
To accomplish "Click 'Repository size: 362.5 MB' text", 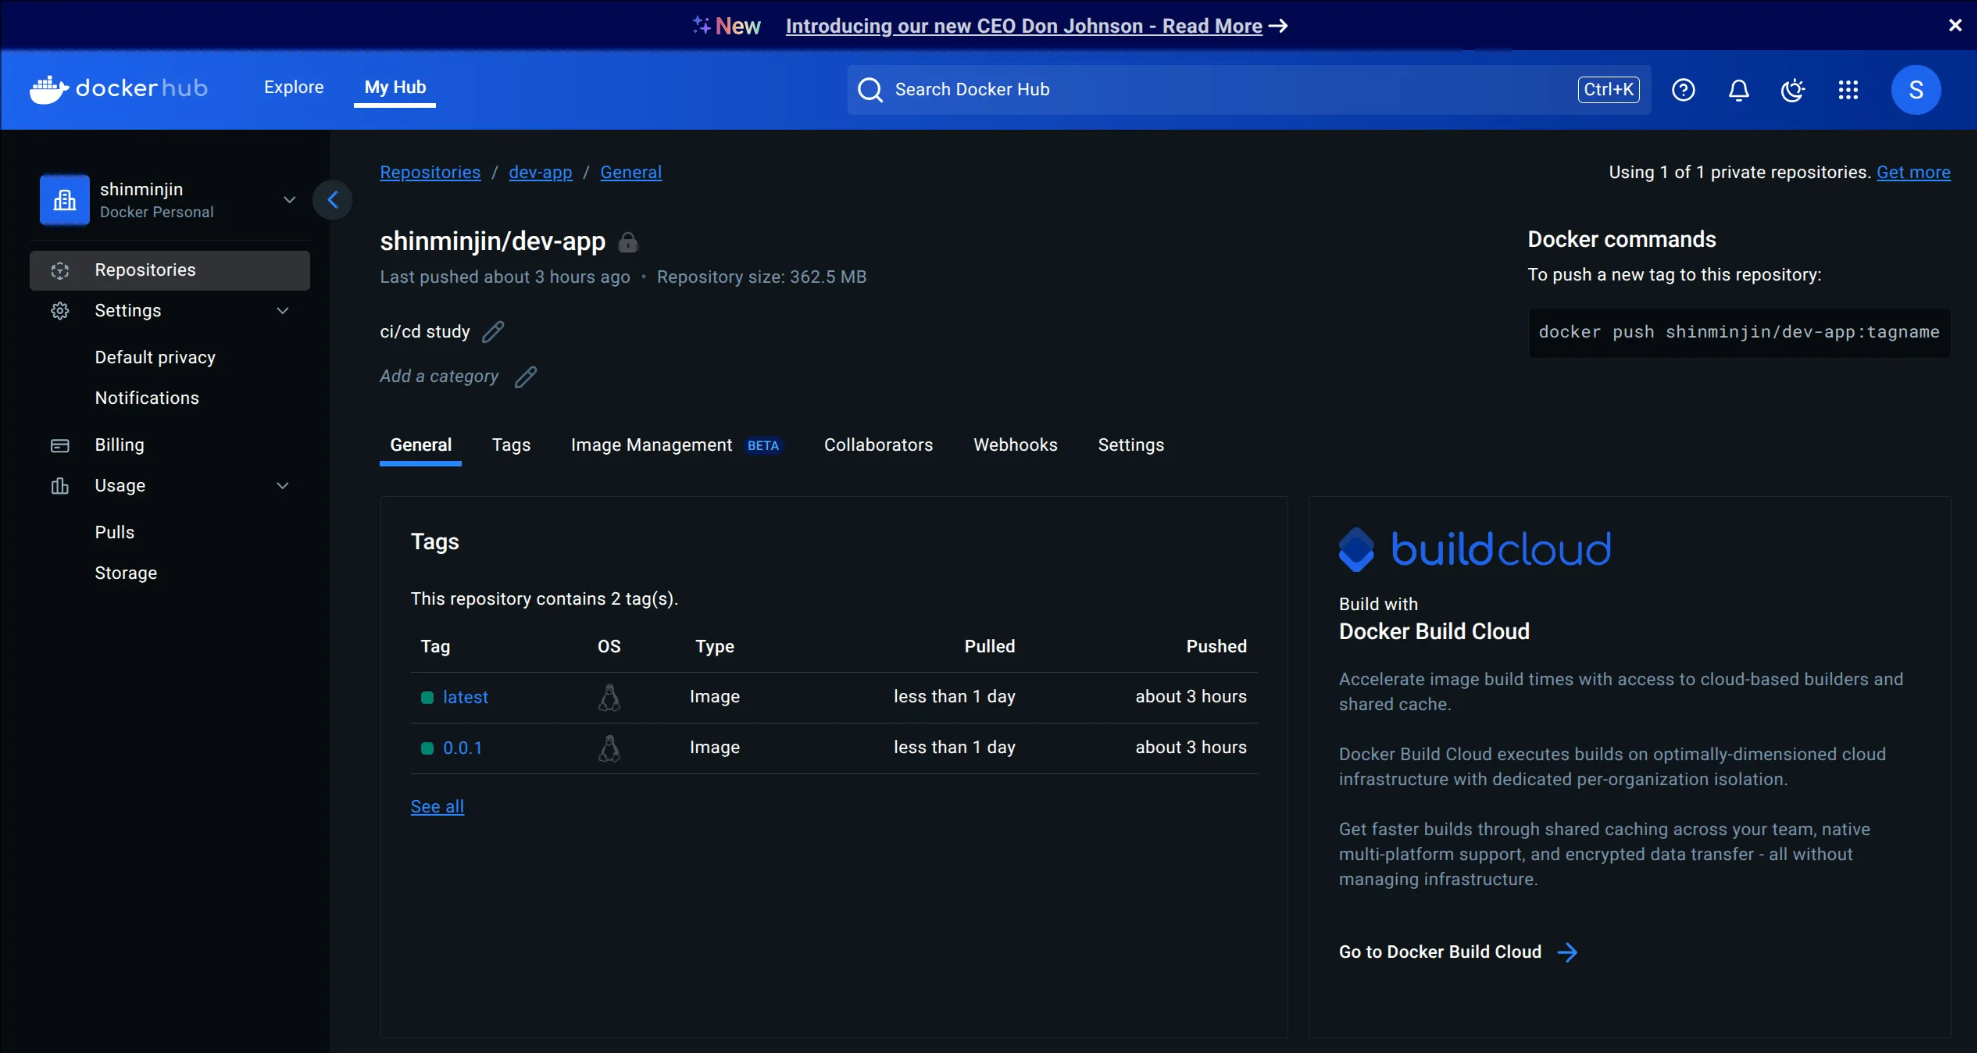I will pyautogui.click(x=762, y=277).
